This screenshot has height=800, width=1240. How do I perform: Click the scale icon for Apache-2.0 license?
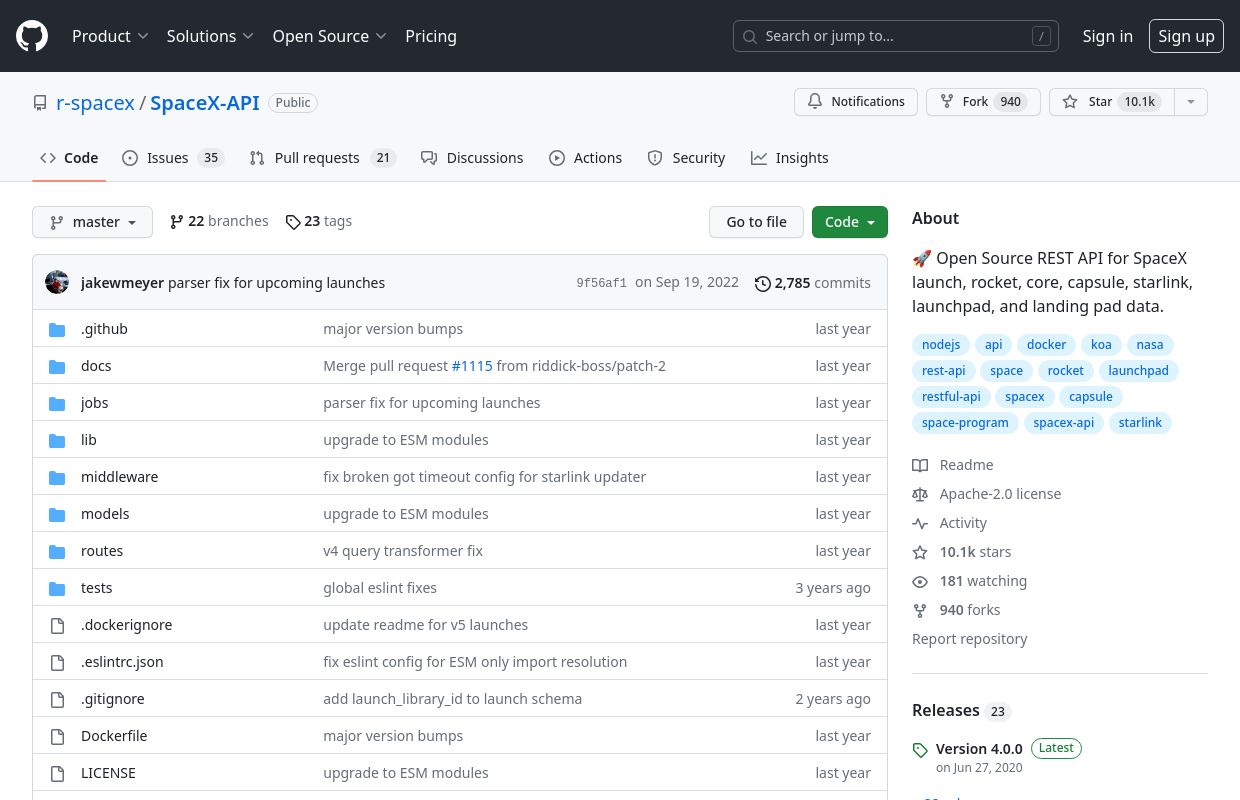point(920,494)
